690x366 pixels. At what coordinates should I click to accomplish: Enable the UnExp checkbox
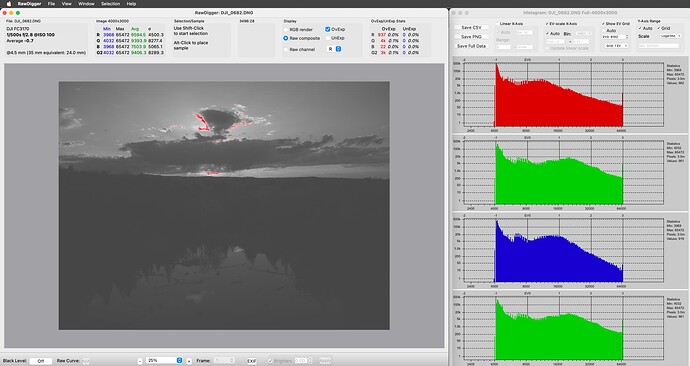(327, 38)
